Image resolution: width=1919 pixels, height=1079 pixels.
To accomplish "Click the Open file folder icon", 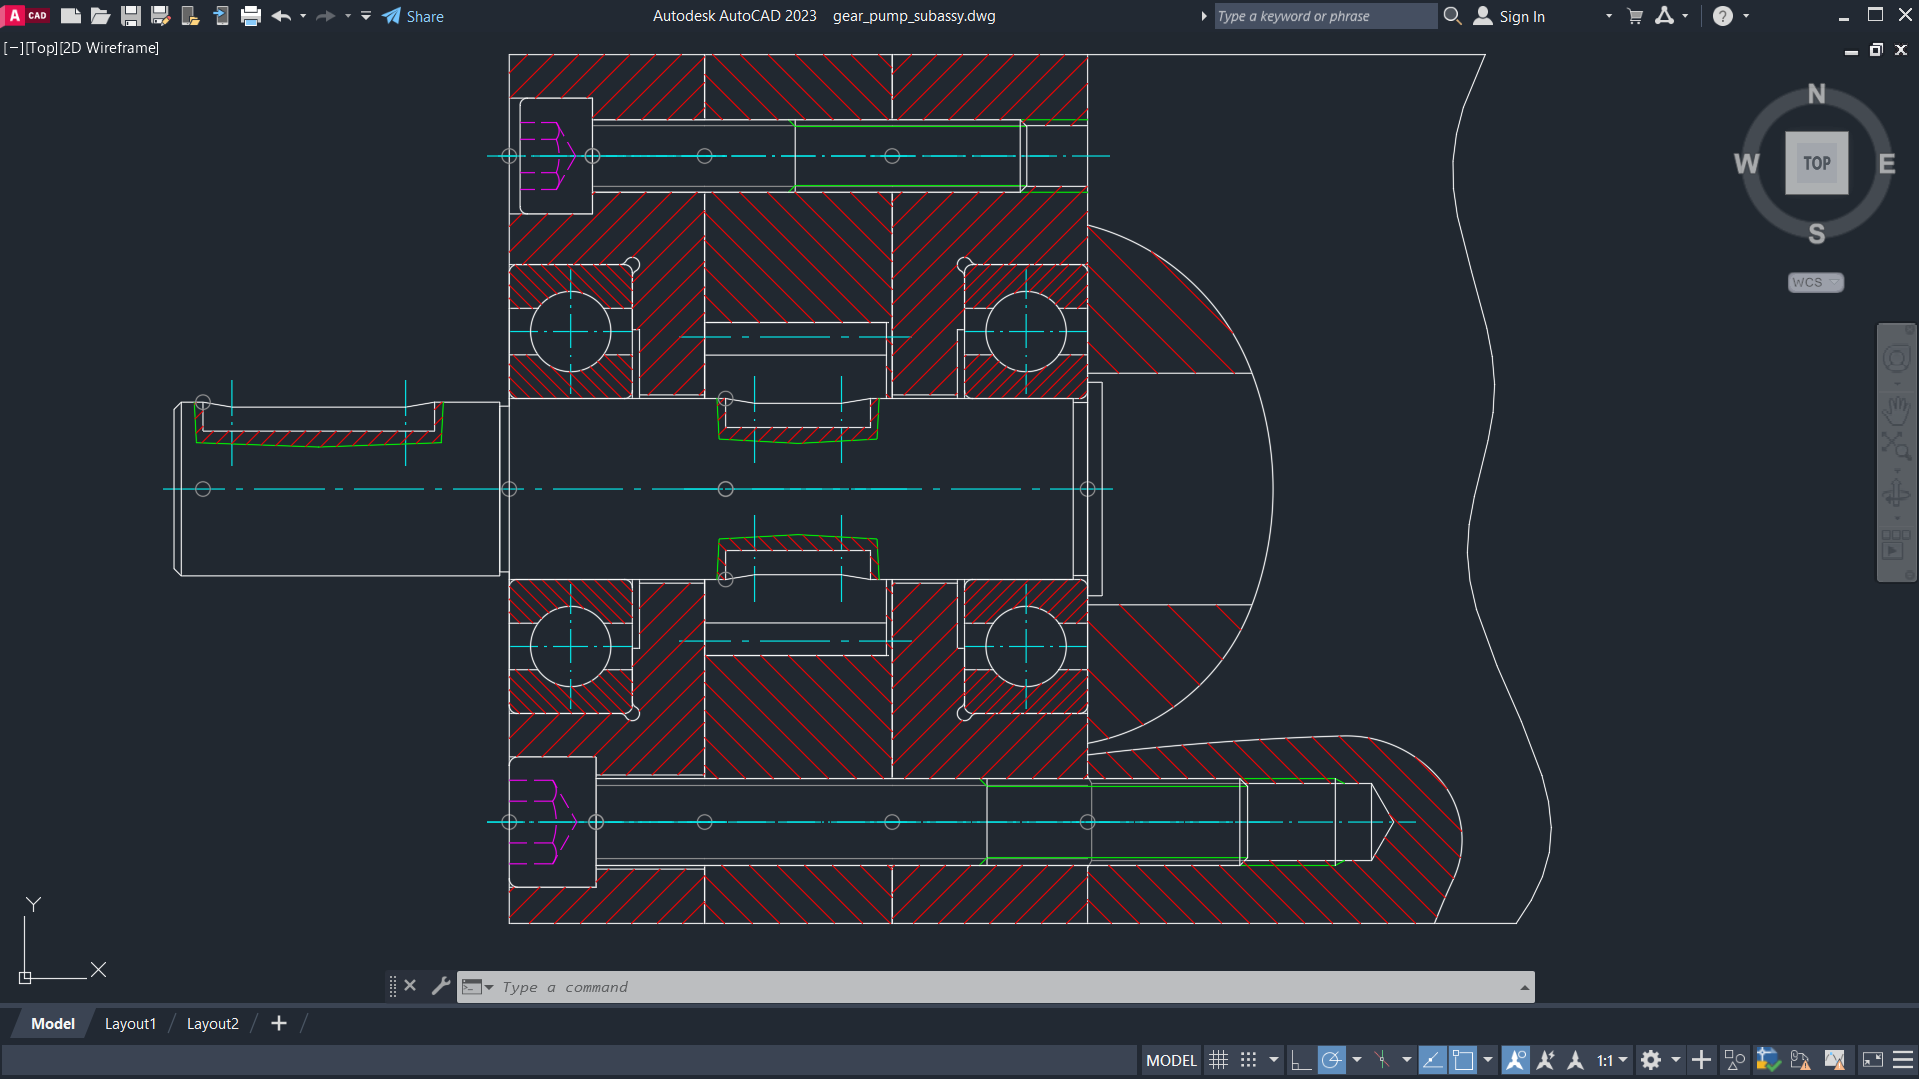I will (x=100, y=16).
